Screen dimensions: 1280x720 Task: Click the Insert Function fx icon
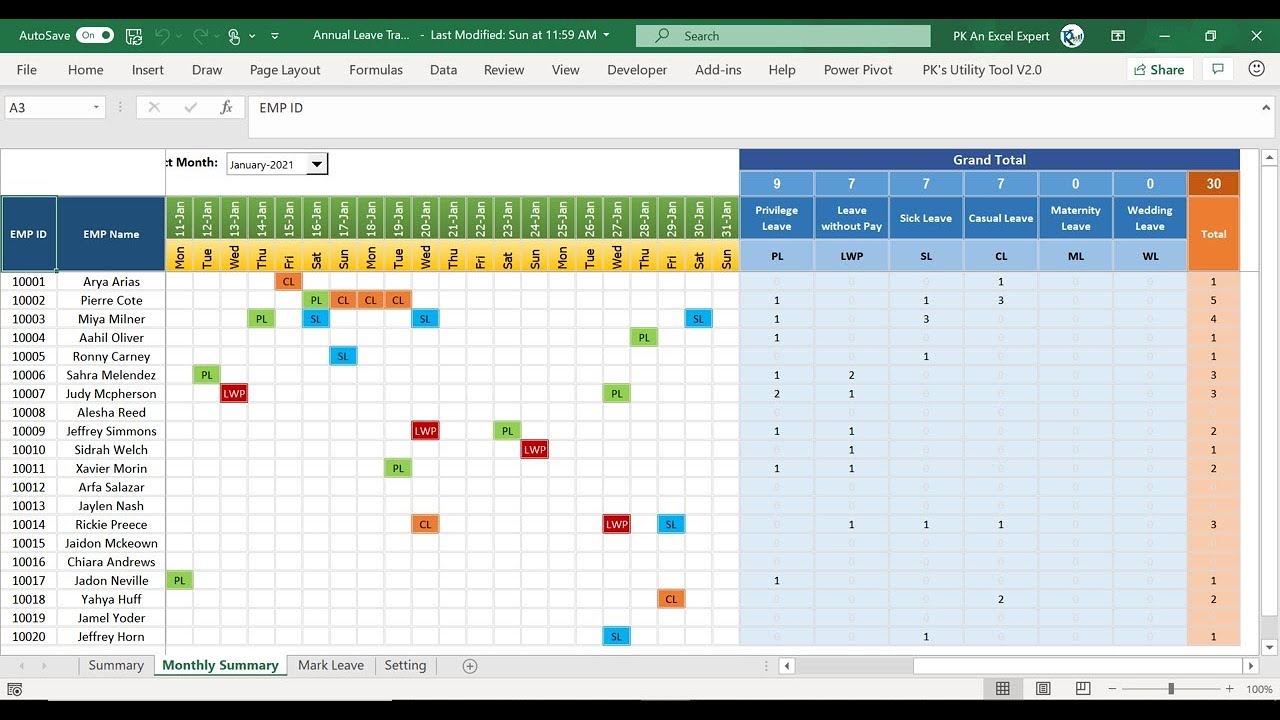click(x=226, y=107)
